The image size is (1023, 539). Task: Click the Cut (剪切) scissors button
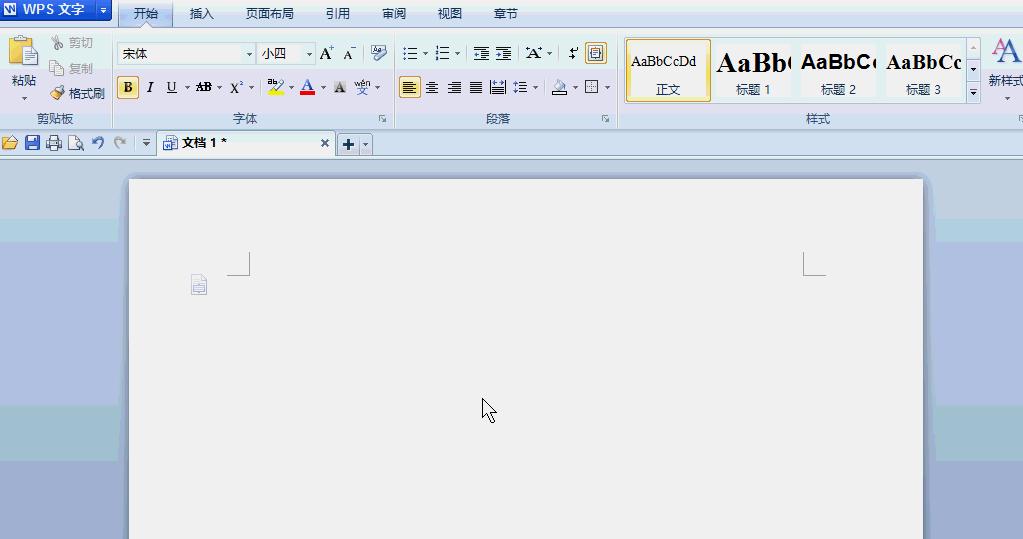coord(72,43)
